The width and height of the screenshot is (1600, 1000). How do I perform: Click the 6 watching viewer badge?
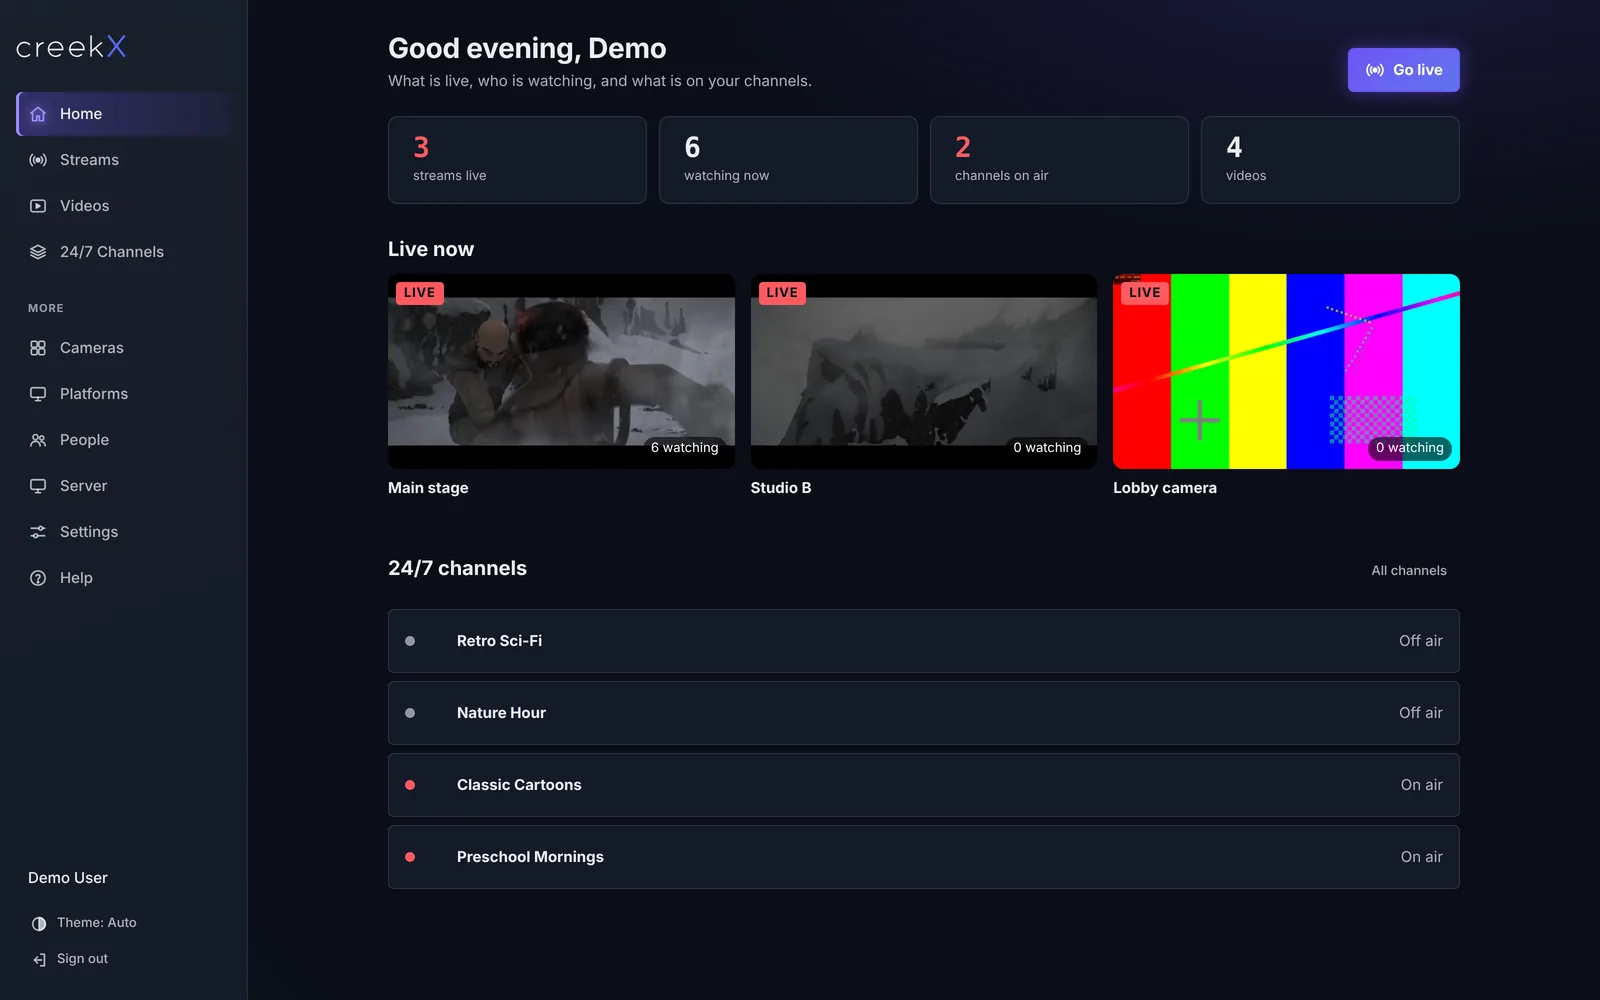pos(685,448)
